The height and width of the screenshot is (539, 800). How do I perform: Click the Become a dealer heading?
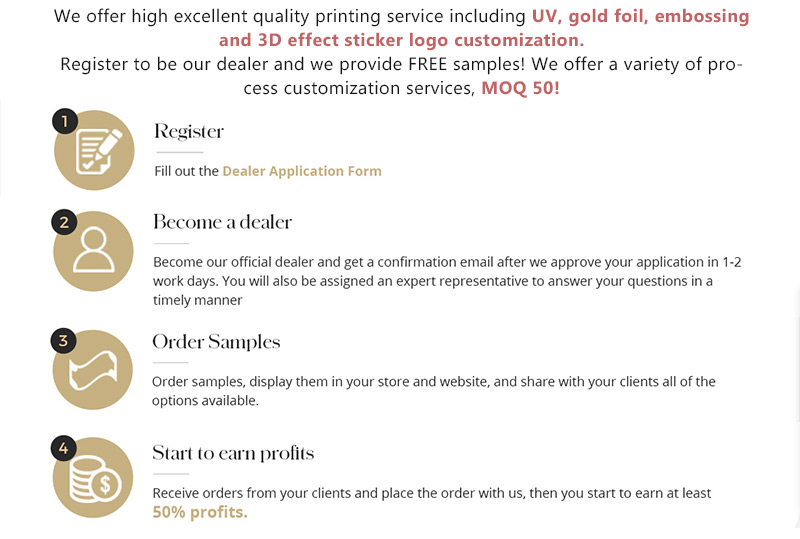point(222,222)
